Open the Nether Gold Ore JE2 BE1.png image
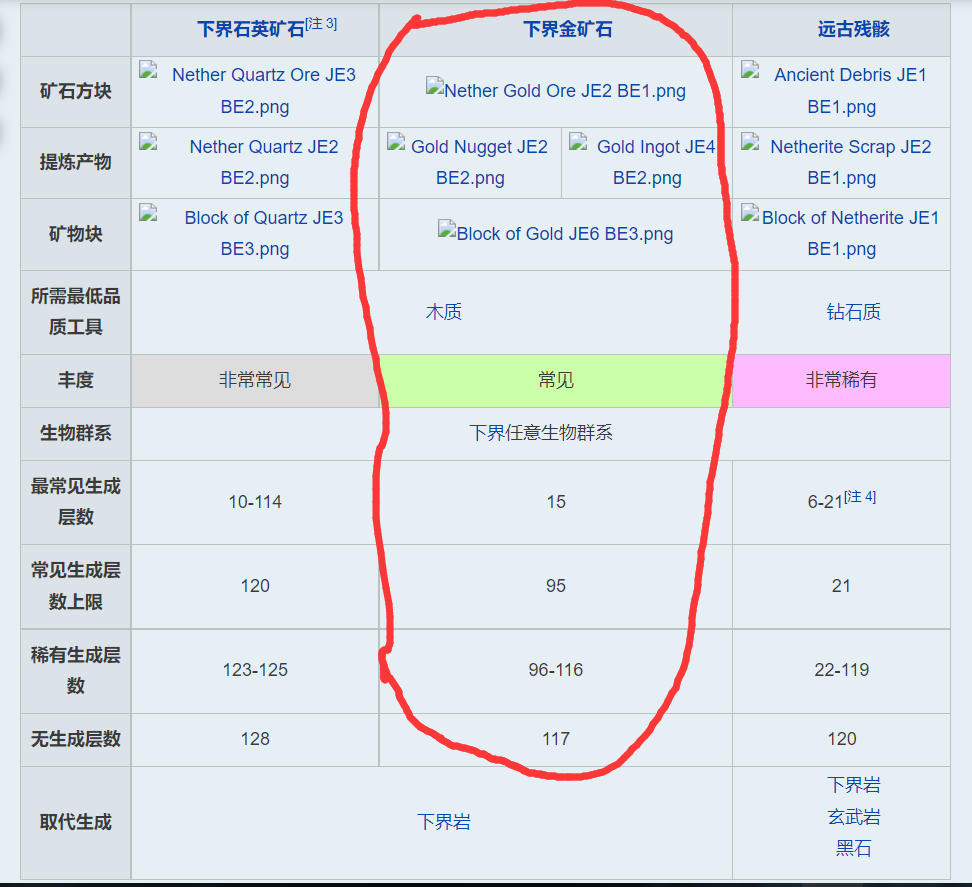Screen dimensions: 972x887 pyautogui.click(x=556, y=91)
